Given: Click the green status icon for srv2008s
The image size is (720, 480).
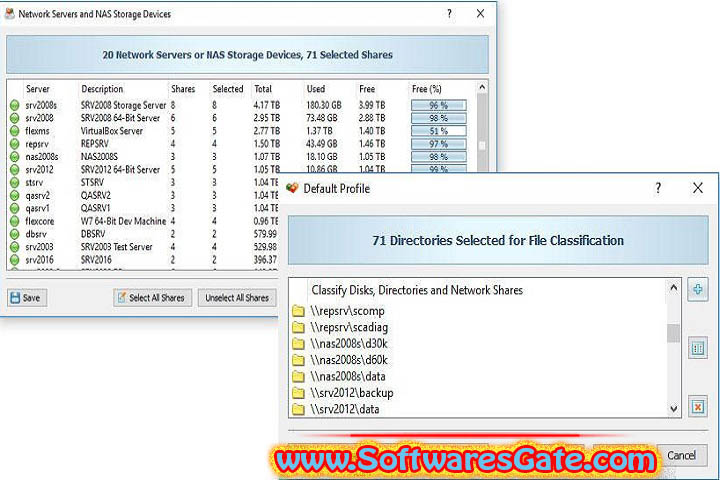Looking at the screenshot, I should pyautogui.click(x=15, y=105).
